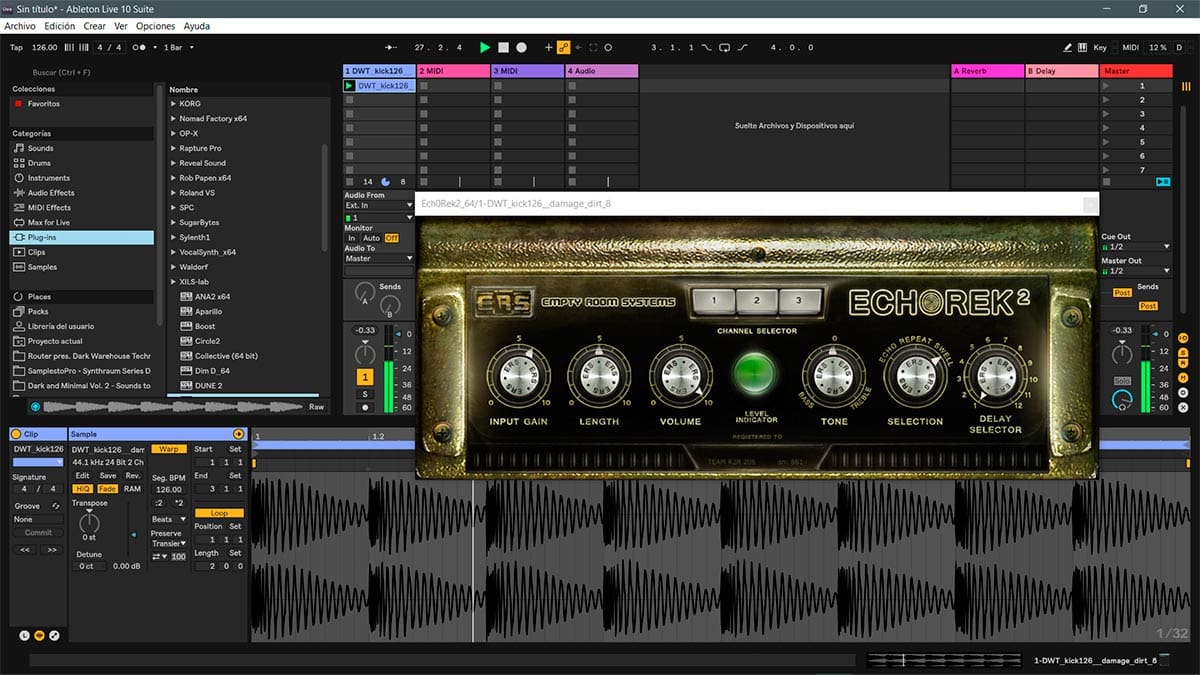The height and width of the screenshot is (675, 1200).
Task: Open the Ayuda menu
Action: point(197,26)
